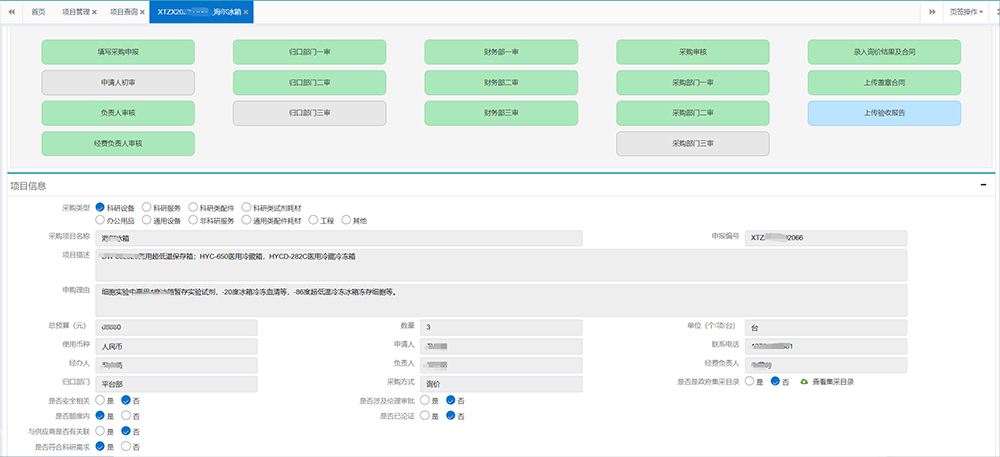Click the 采购项目名称 input field
Image resolution: width=1000 pixels, height=457 pixels.
[x=340, y=237]
